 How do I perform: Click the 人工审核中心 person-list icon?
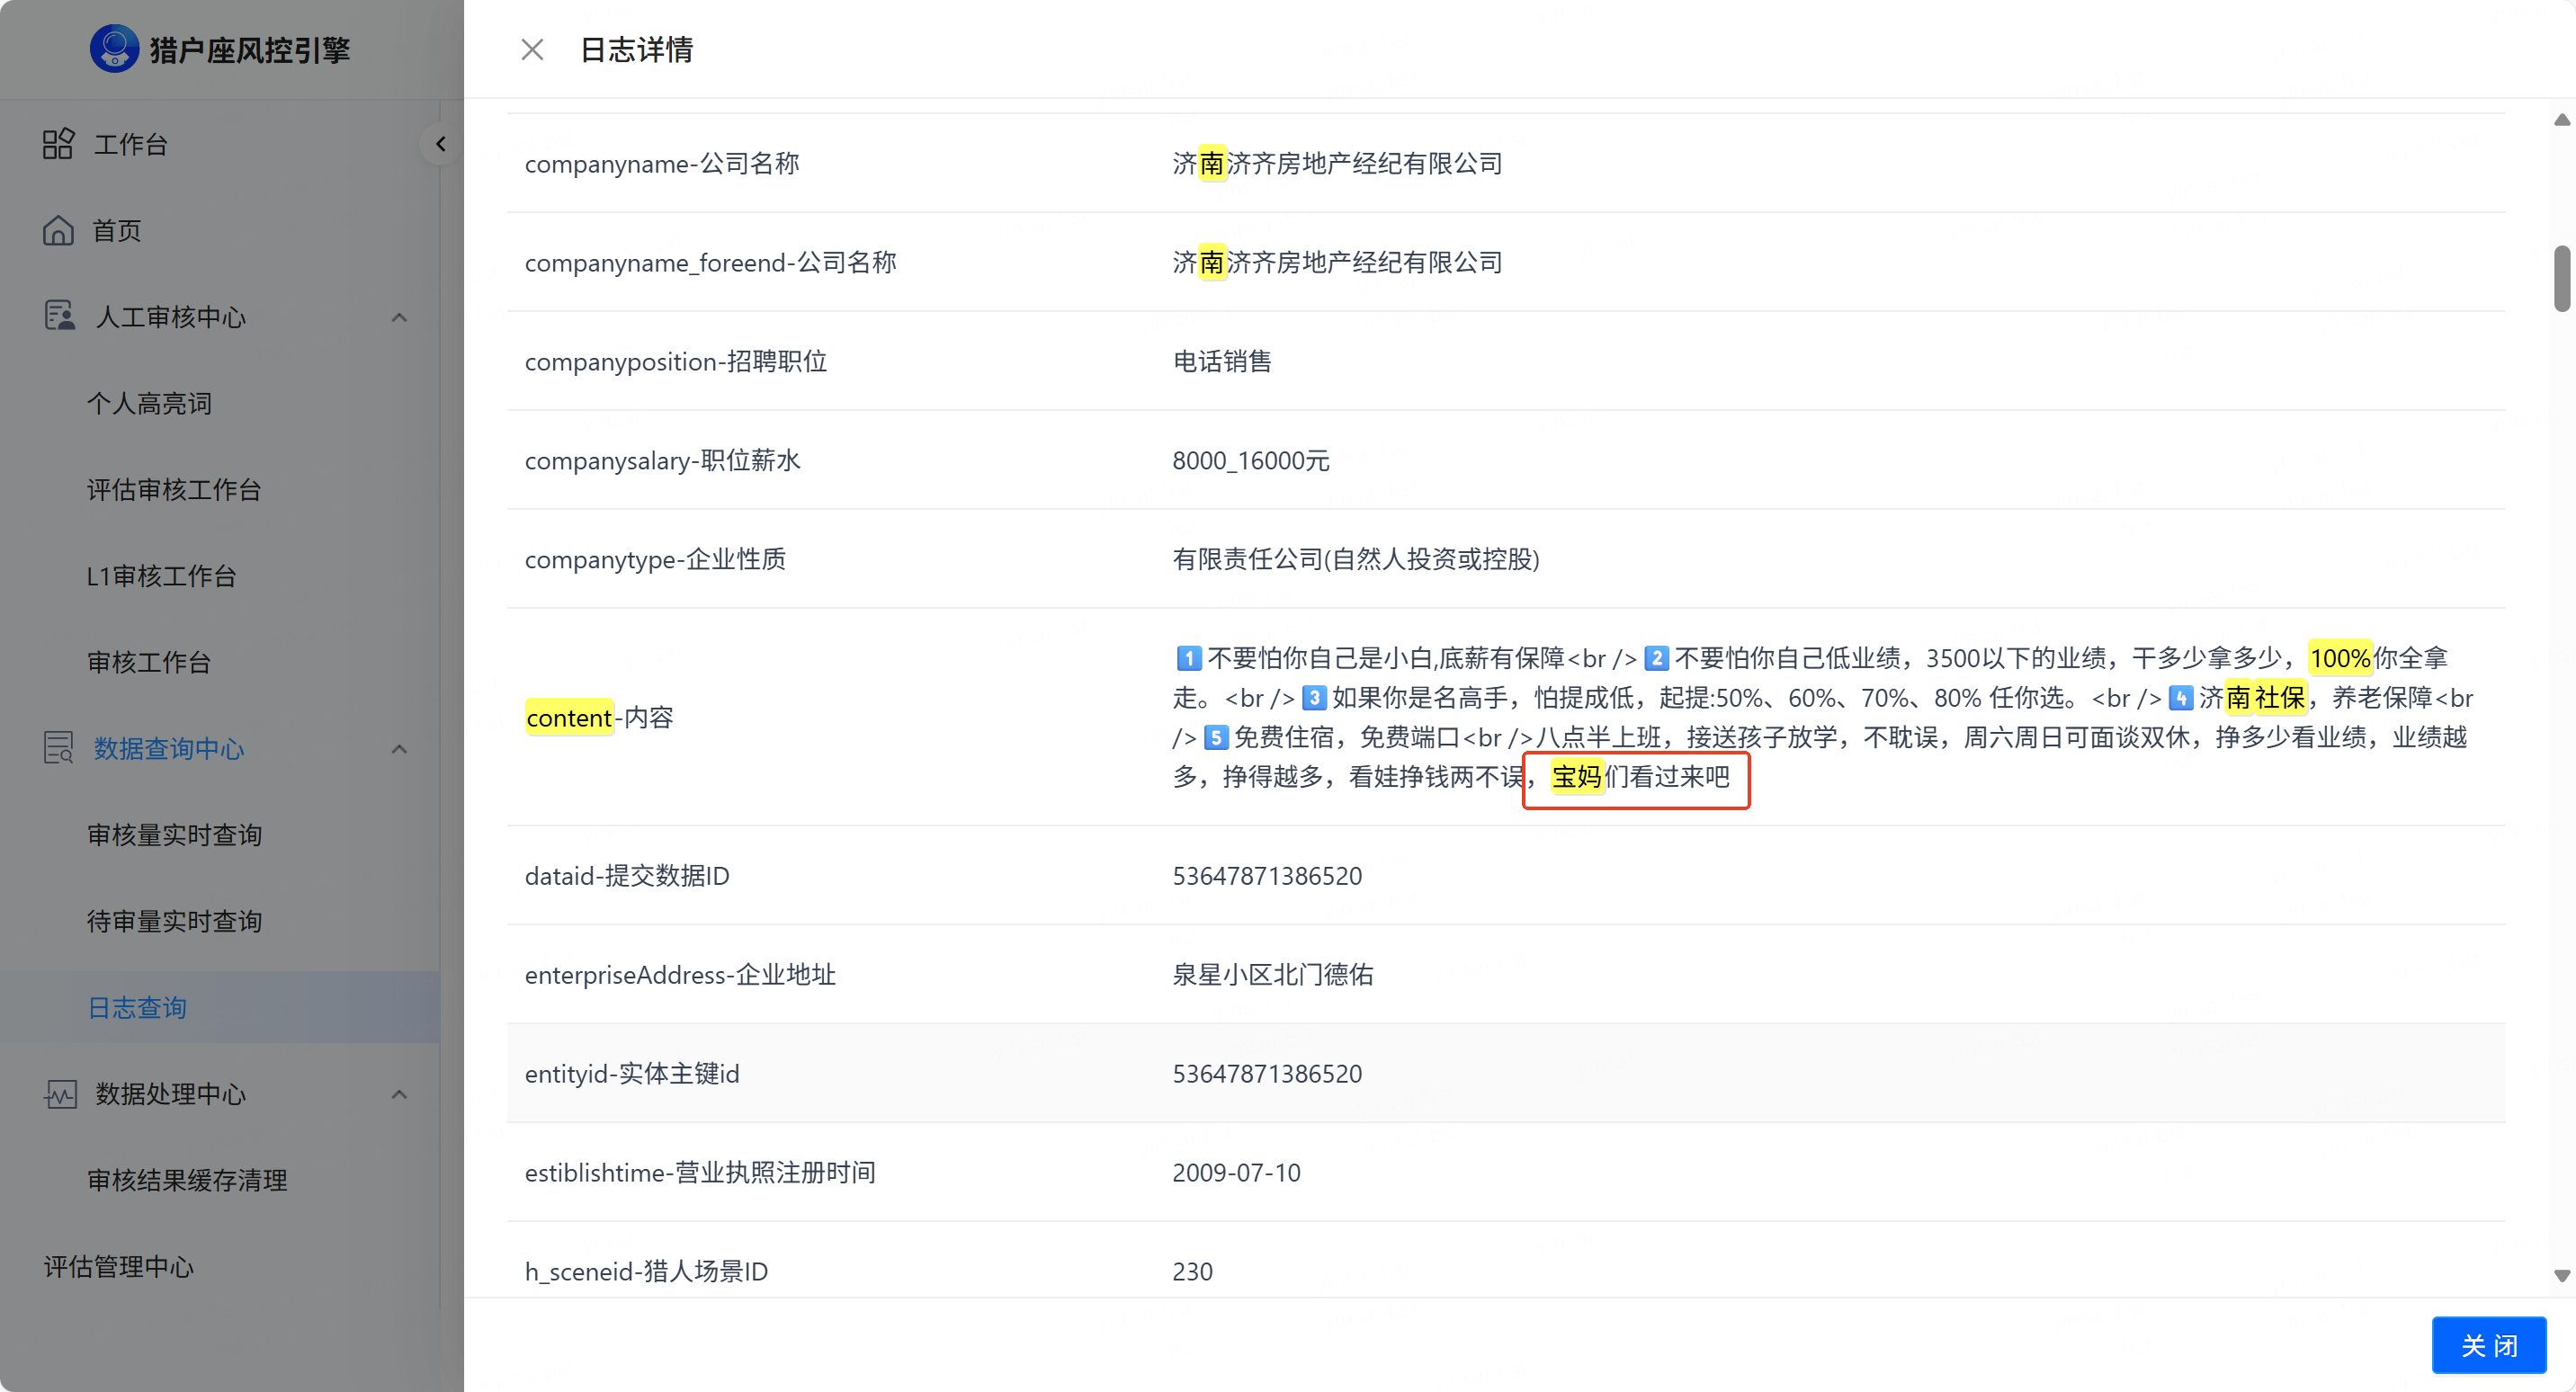click(59, 316)
